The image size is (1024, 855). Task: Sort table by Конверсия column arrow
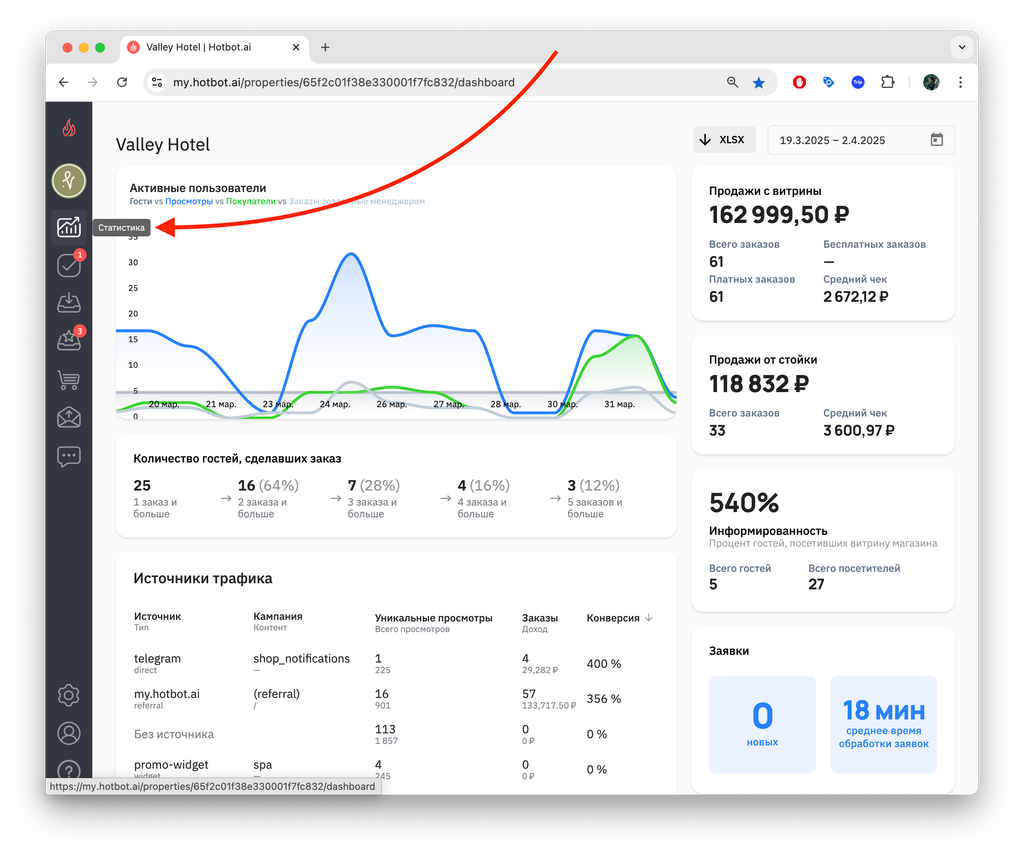click(x=648, y=618)
